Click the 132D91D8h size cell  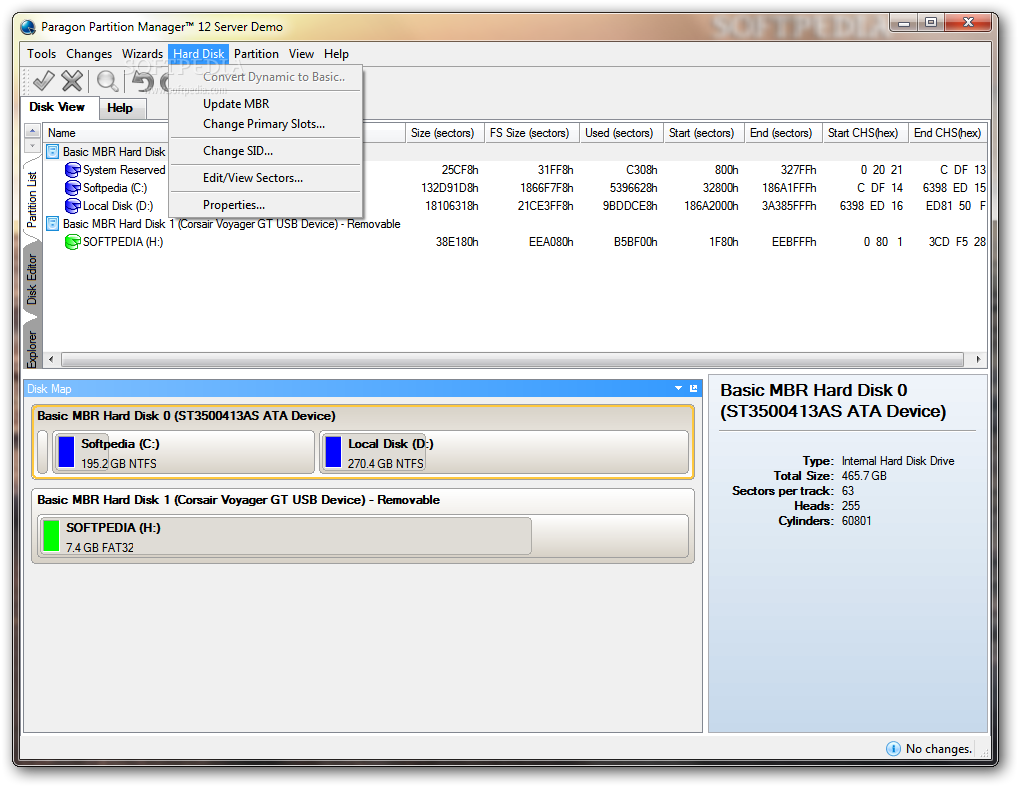[450, 188]
